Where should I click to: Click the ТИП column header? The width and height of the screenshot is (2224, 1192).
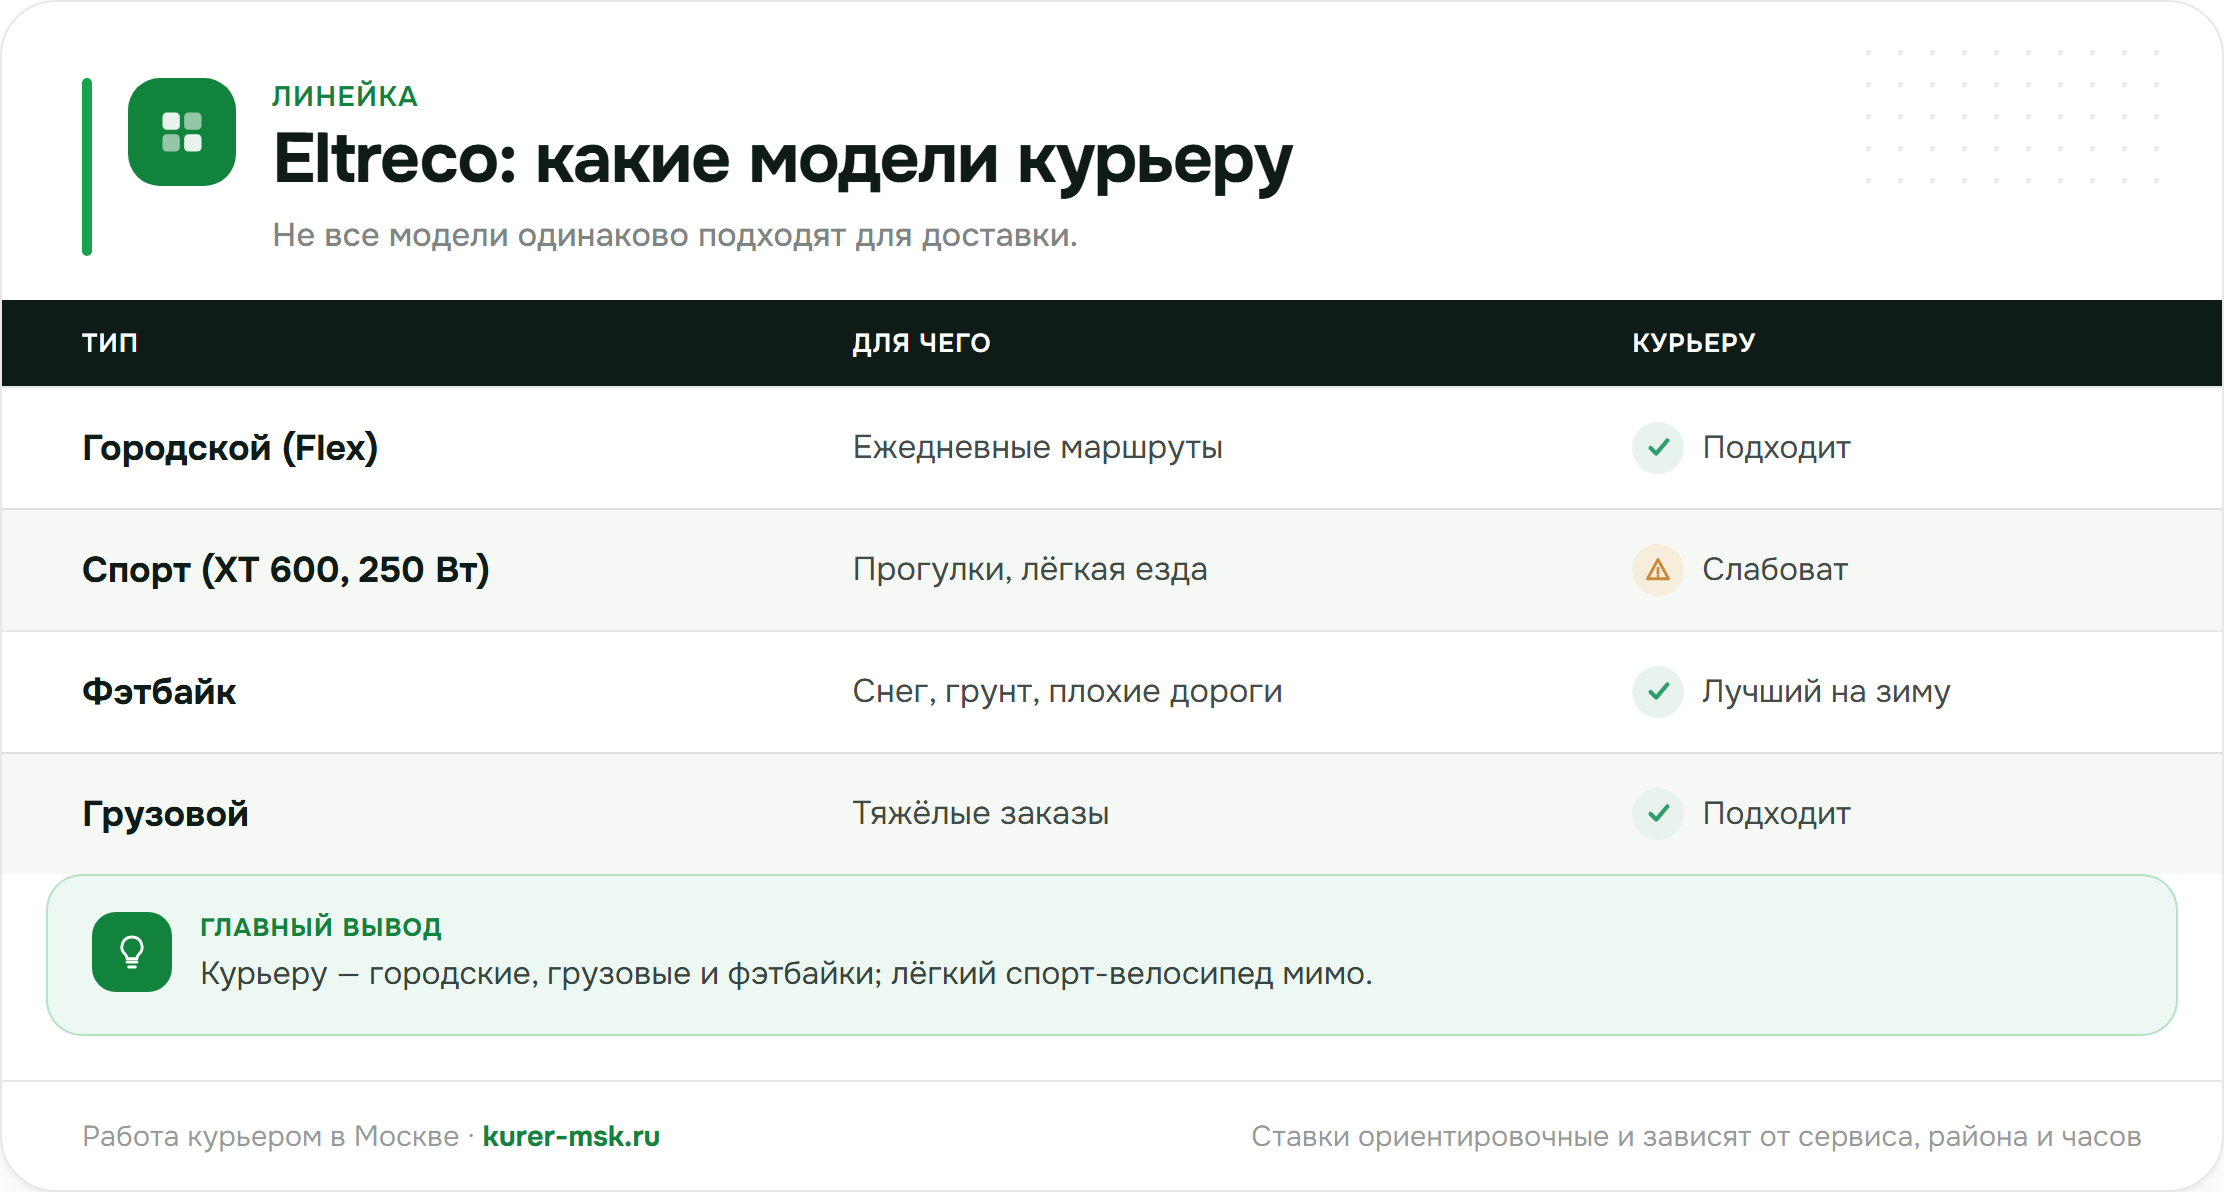[110, 343]
